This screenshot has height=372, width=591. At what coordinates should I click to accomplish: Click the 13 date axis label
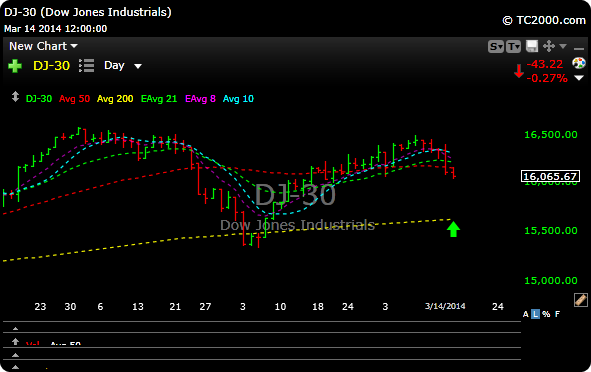[138, 306]
